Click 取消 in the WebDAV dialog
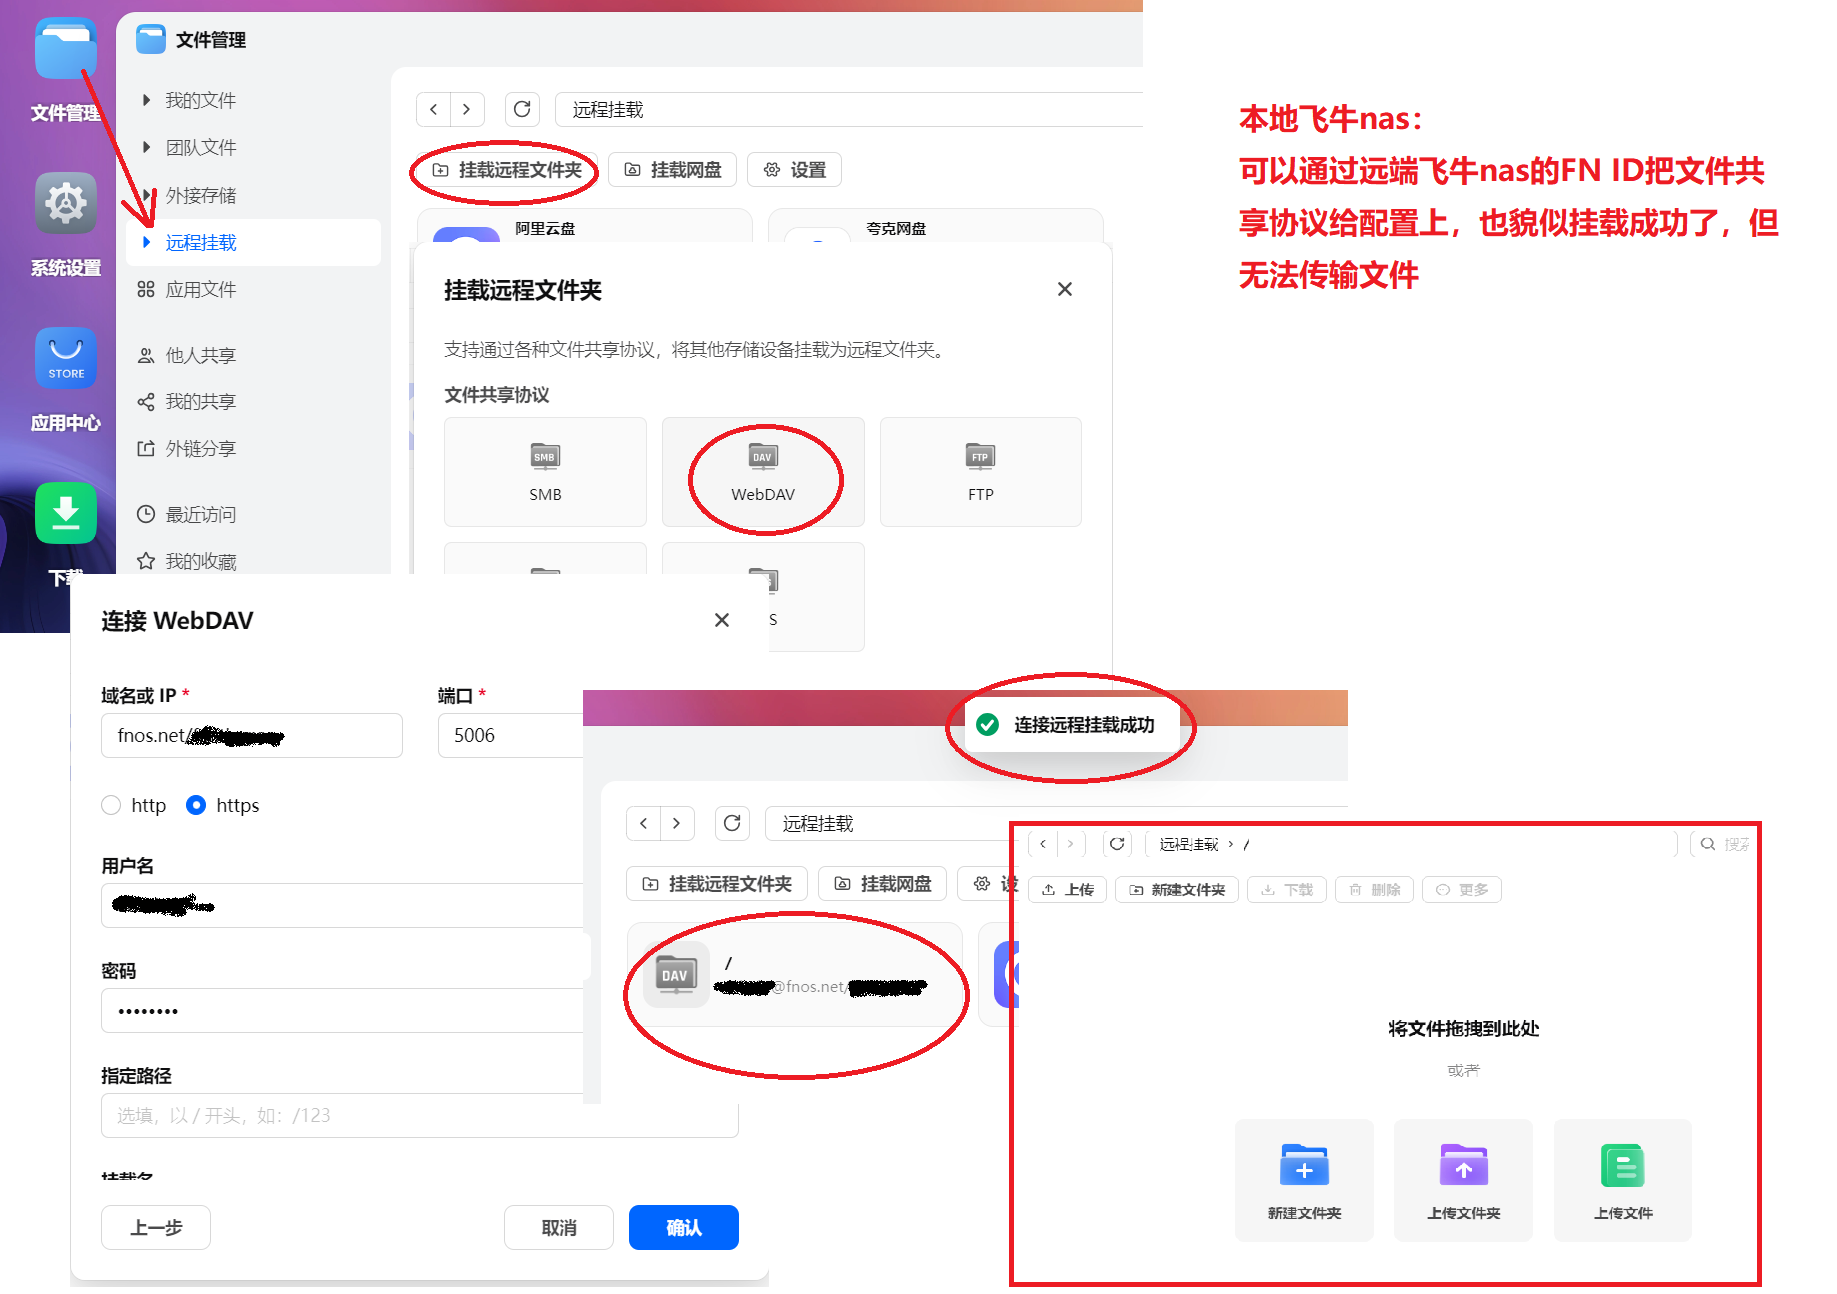The width and height of the screenshot is (1837, 1294). click(559, 1228)
